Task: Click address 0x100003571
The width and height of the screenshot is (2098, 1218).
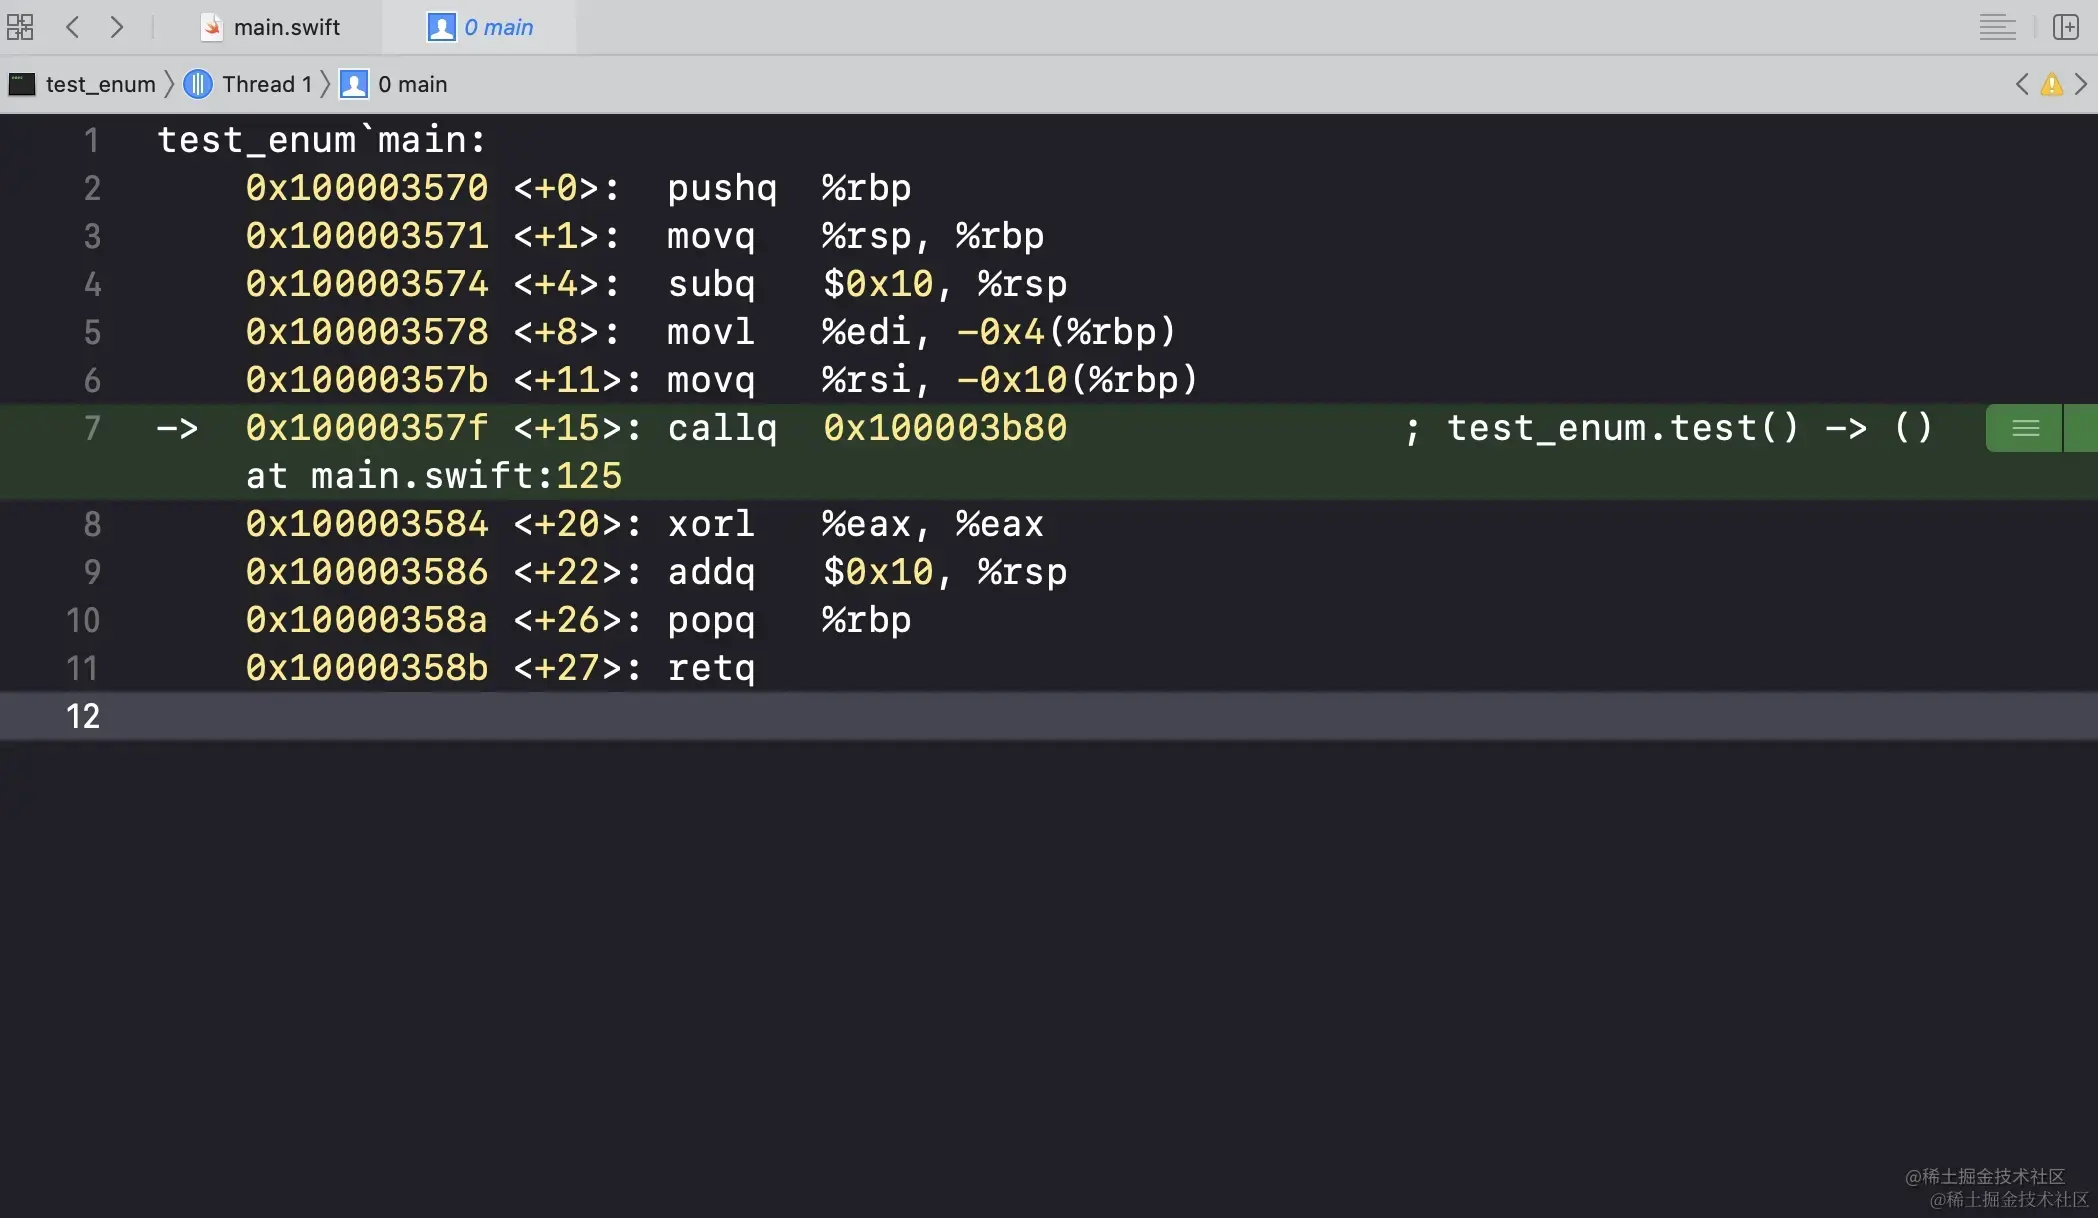Action: pos(367,236)
